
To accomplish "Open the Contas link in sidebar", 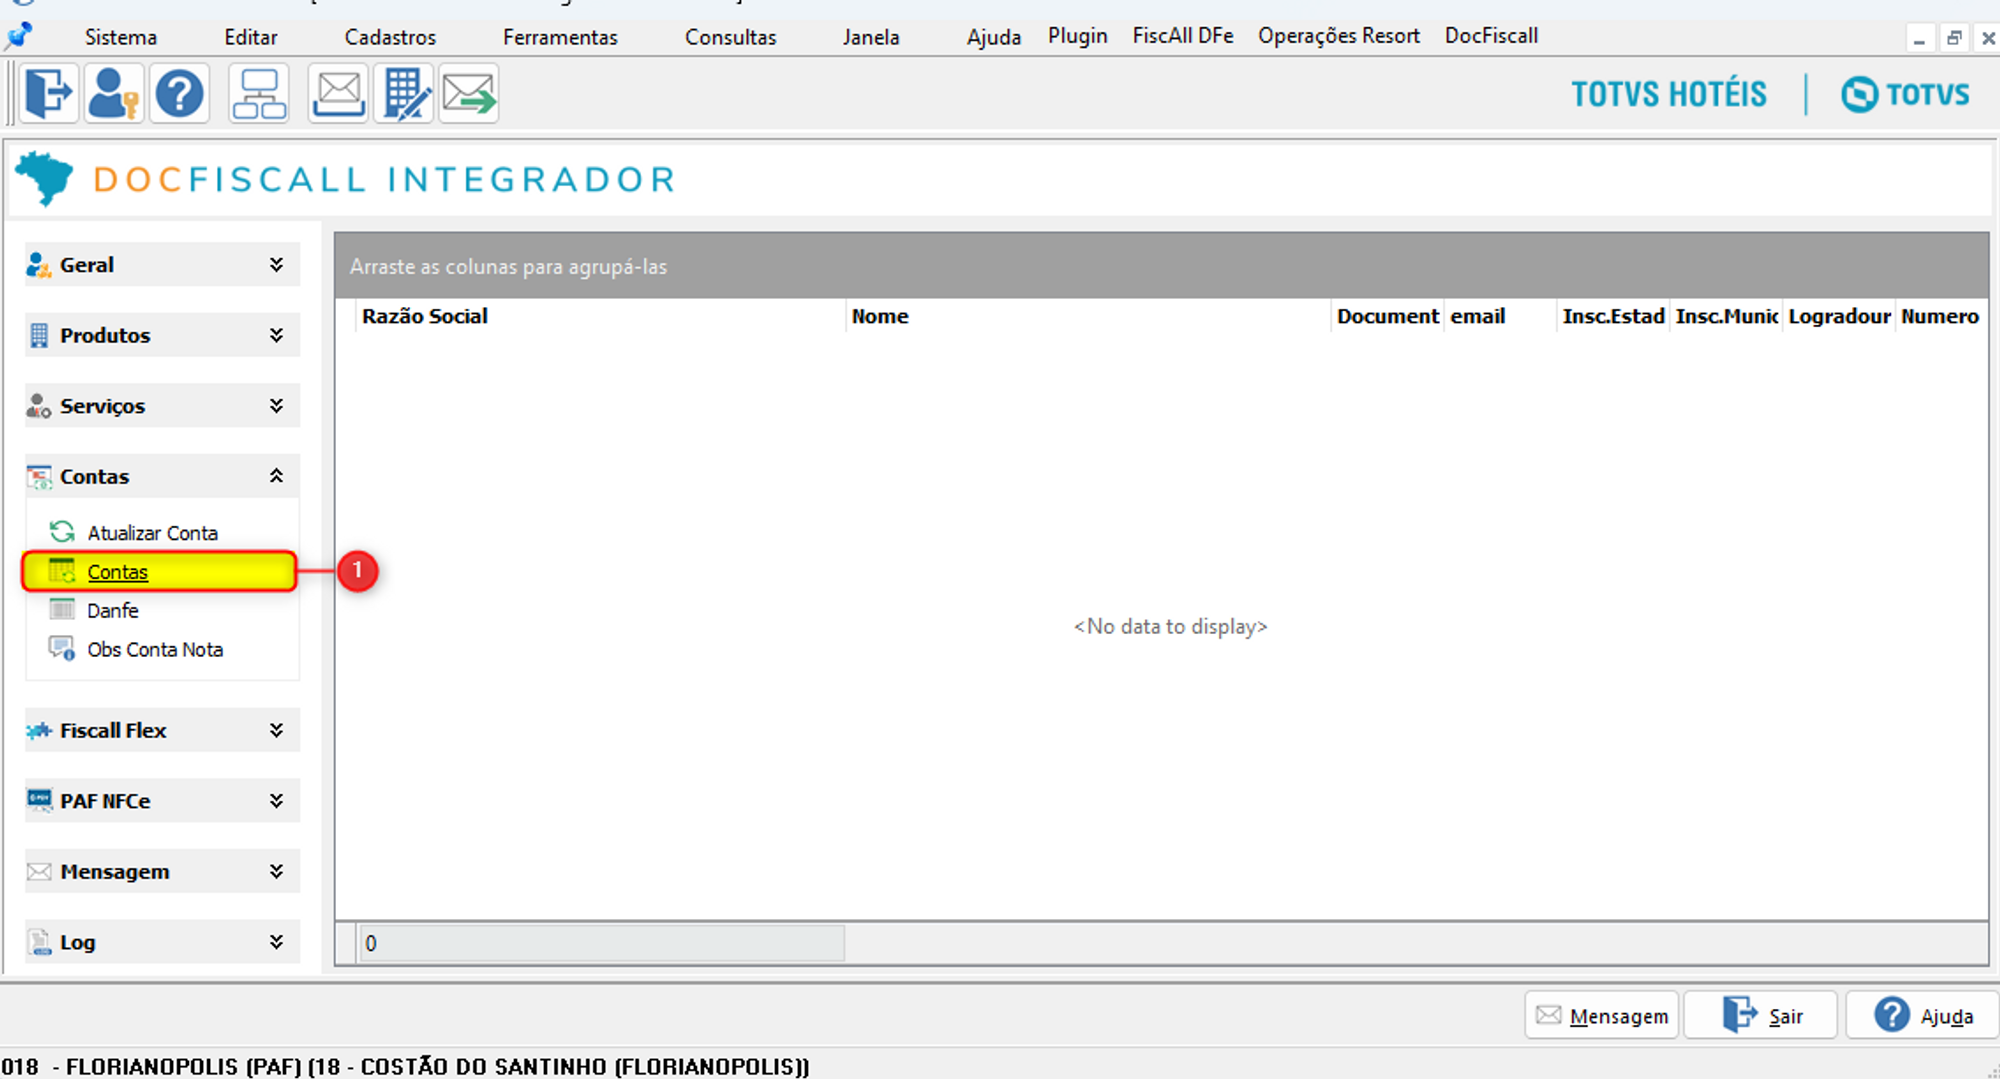I will click(x=117, y=572).
